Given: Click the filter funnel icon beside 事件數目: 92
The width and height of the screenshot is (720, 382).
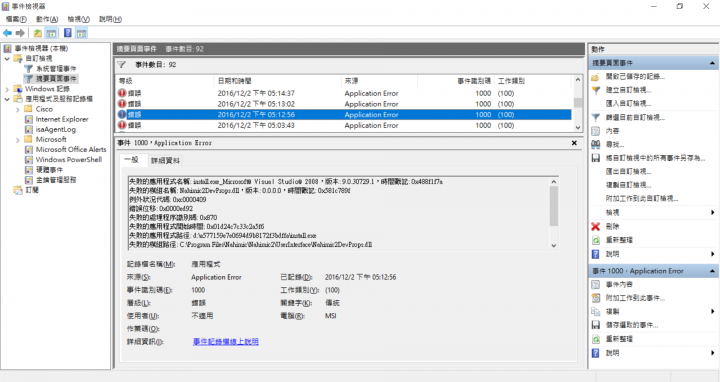Looking at the screenshot, I should pyautogui.click(x=121, y=65).
